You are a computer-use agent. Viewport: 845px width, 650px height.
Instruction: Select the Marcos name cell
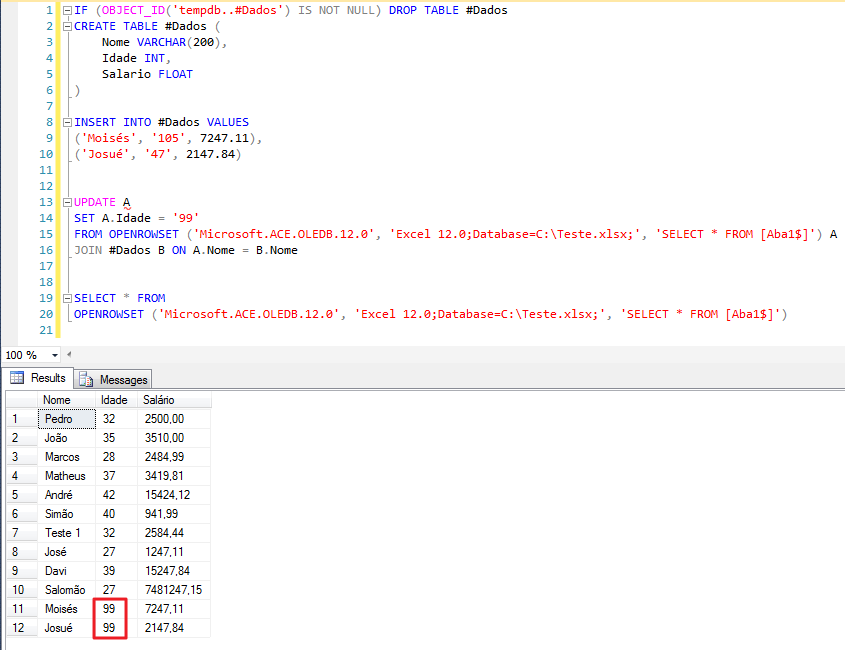[x=66, y=457]
